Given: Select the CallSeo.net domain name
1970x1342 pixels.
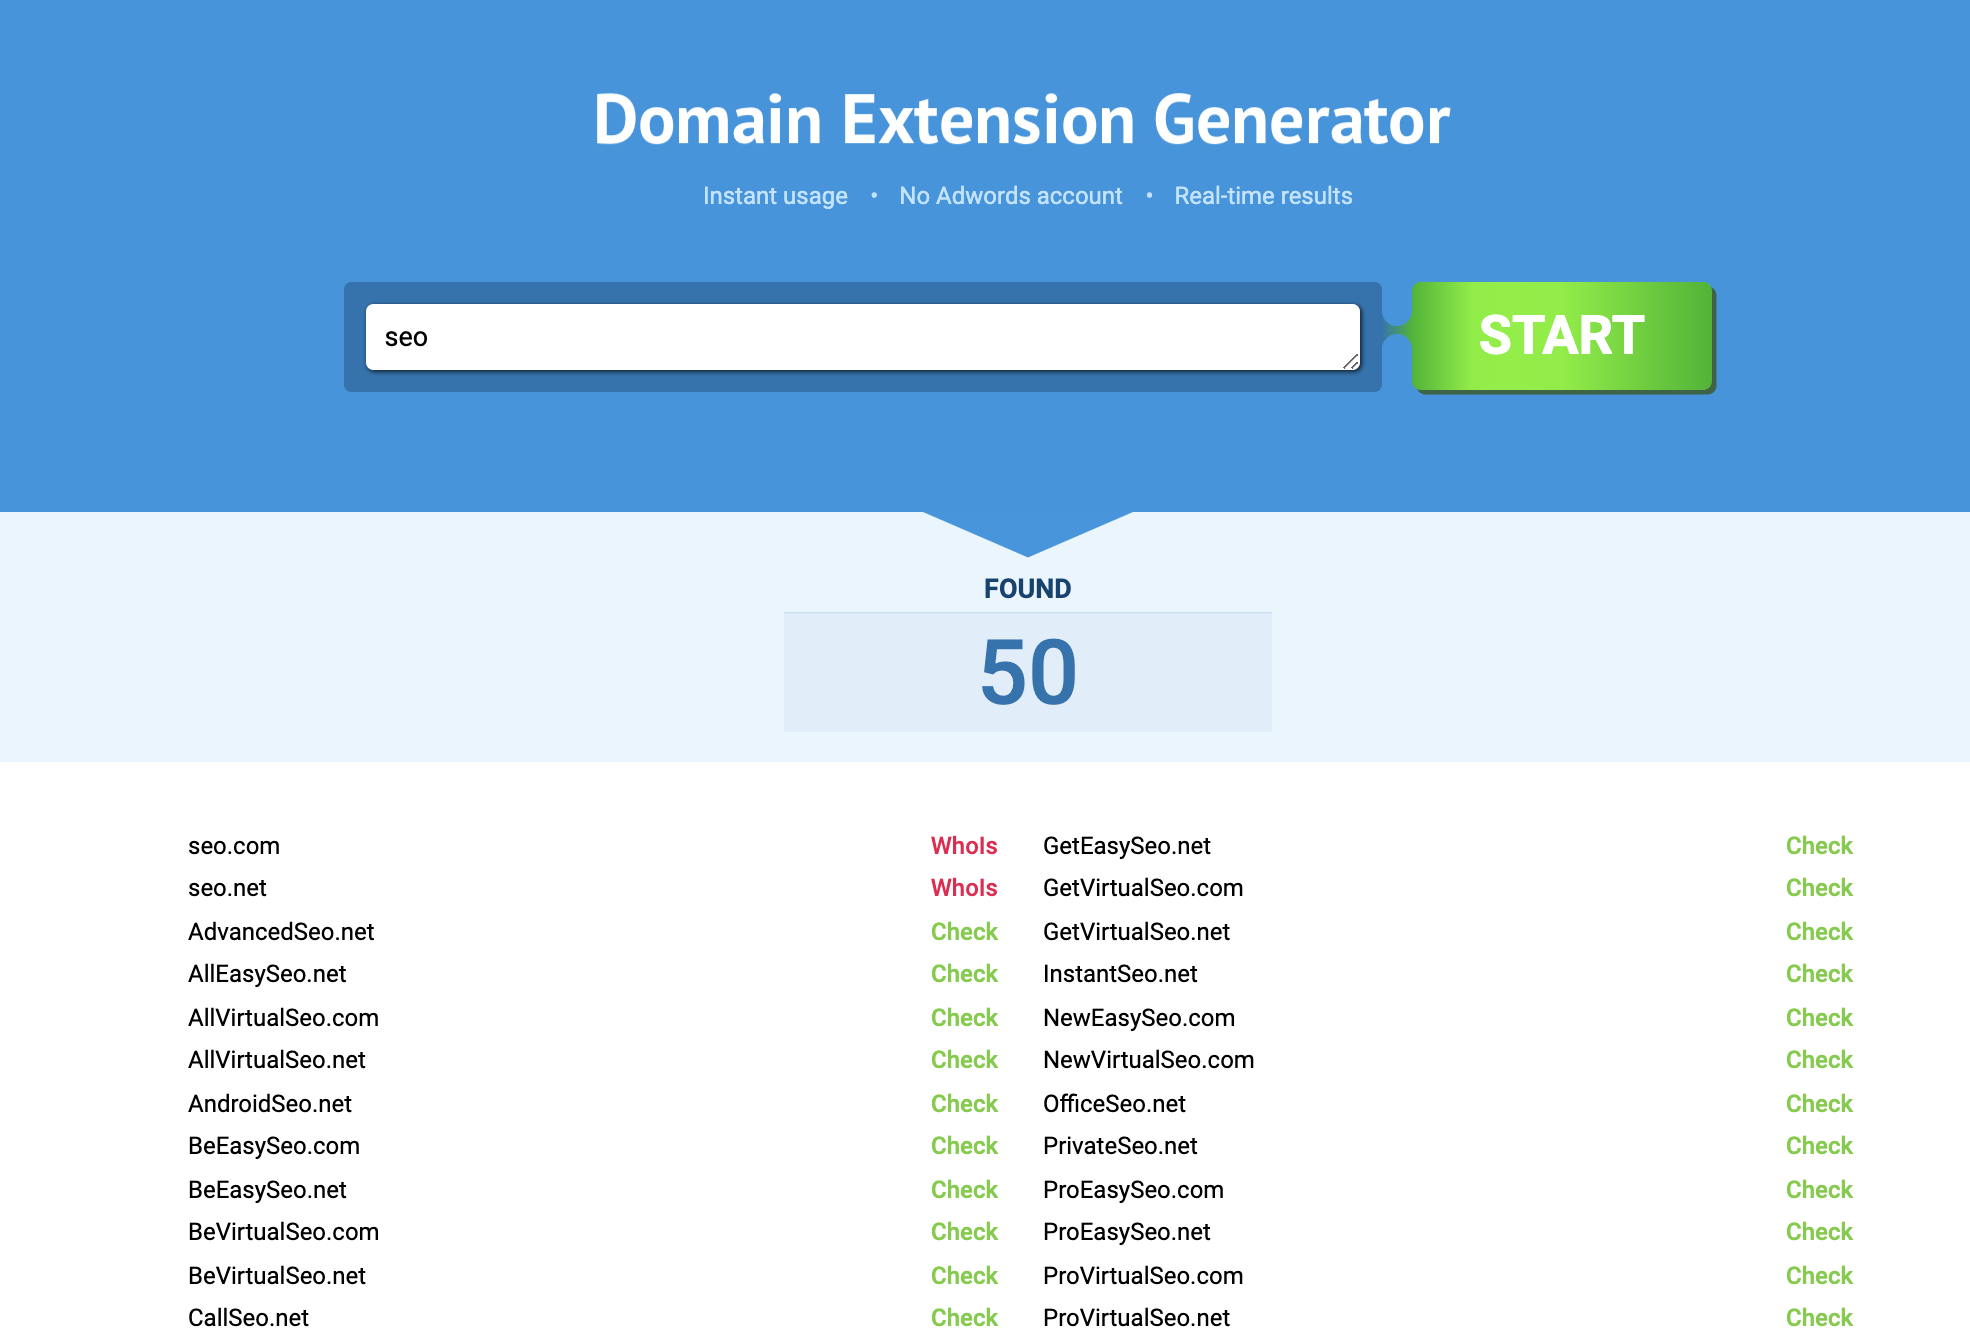Looking at the screenshot, I should tap(248, 1318).
